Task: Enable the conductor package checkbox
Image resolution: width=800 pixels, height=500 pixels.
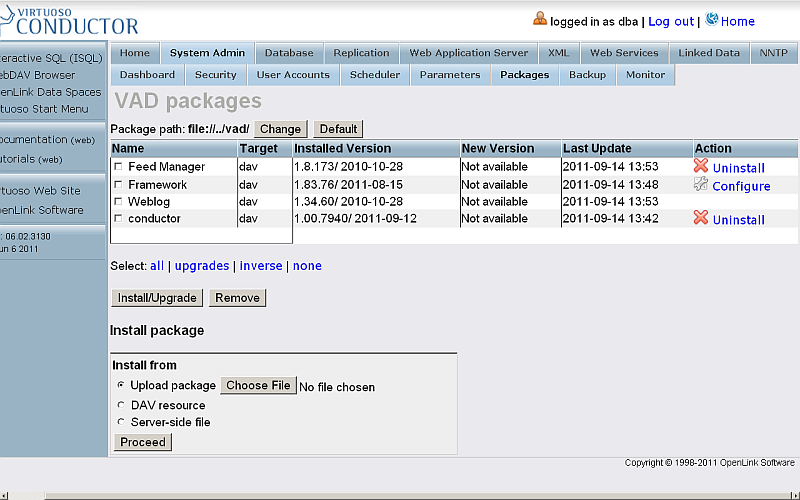Action: pos(119,219)
